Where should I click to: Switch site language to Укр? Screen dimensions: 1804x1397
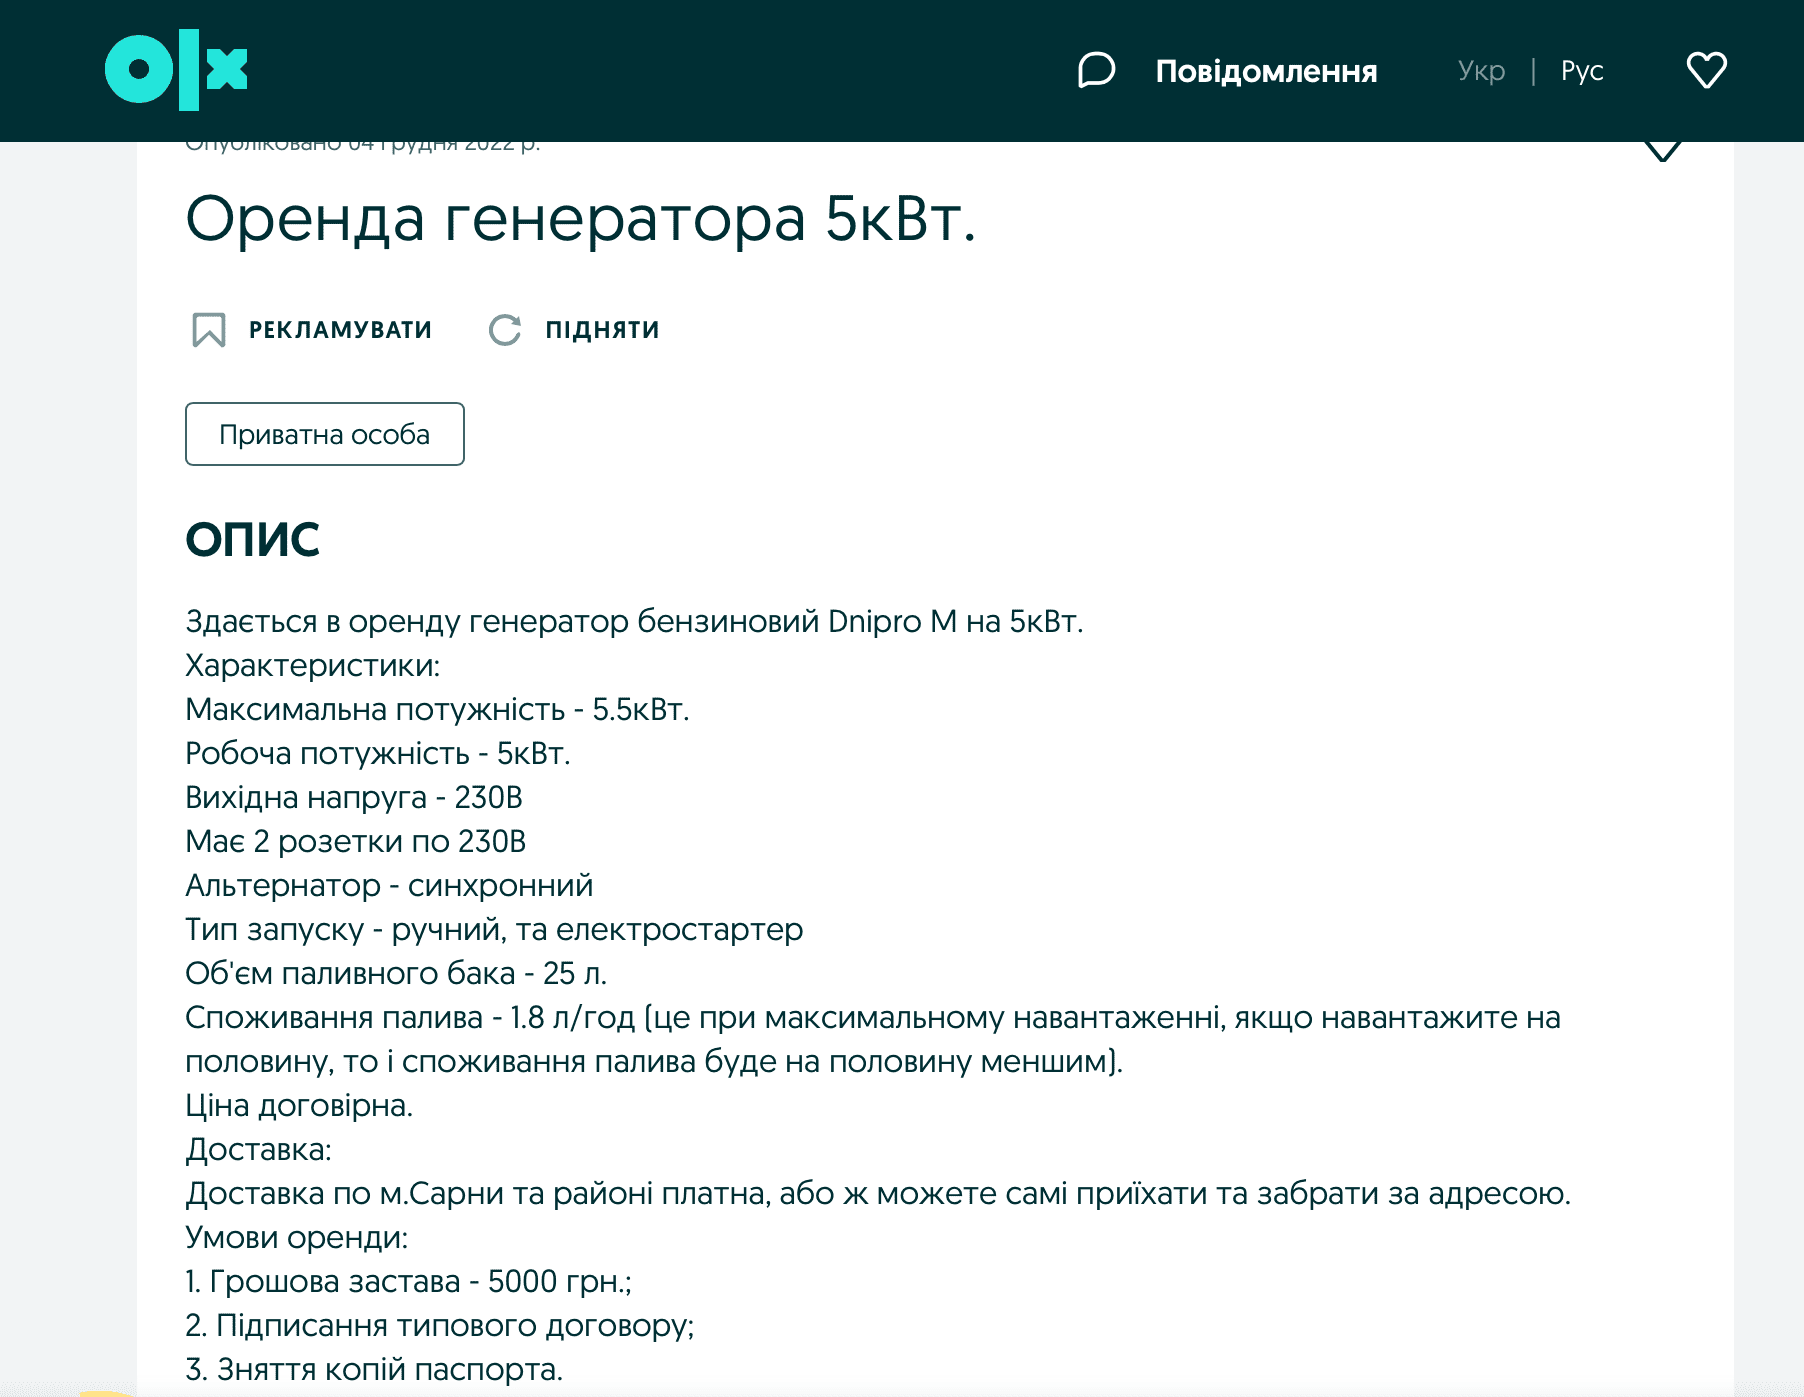[x=1481, y=71]
